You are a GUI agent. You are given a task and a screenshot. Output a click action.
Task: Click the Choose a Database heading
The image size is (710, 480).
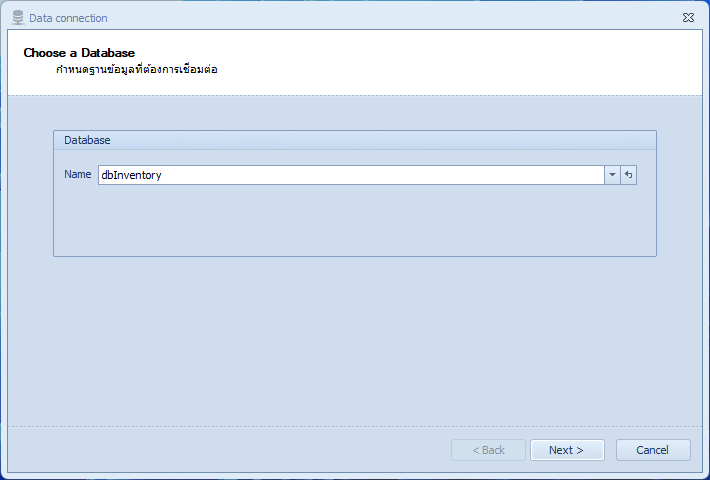pos(79,53)
